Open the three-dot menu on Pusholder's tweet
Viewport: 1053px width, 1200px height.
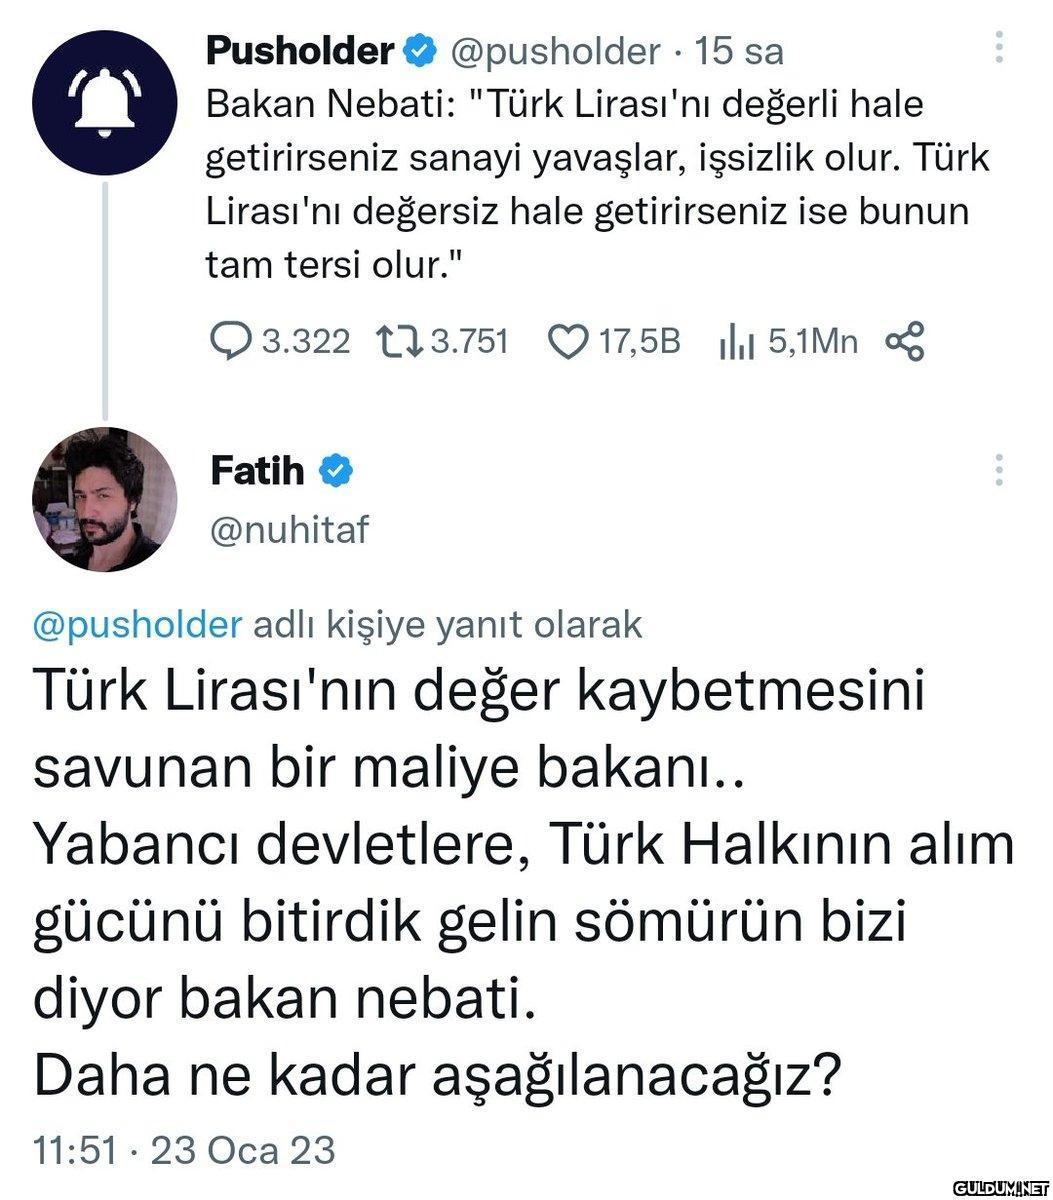[998, 48]
